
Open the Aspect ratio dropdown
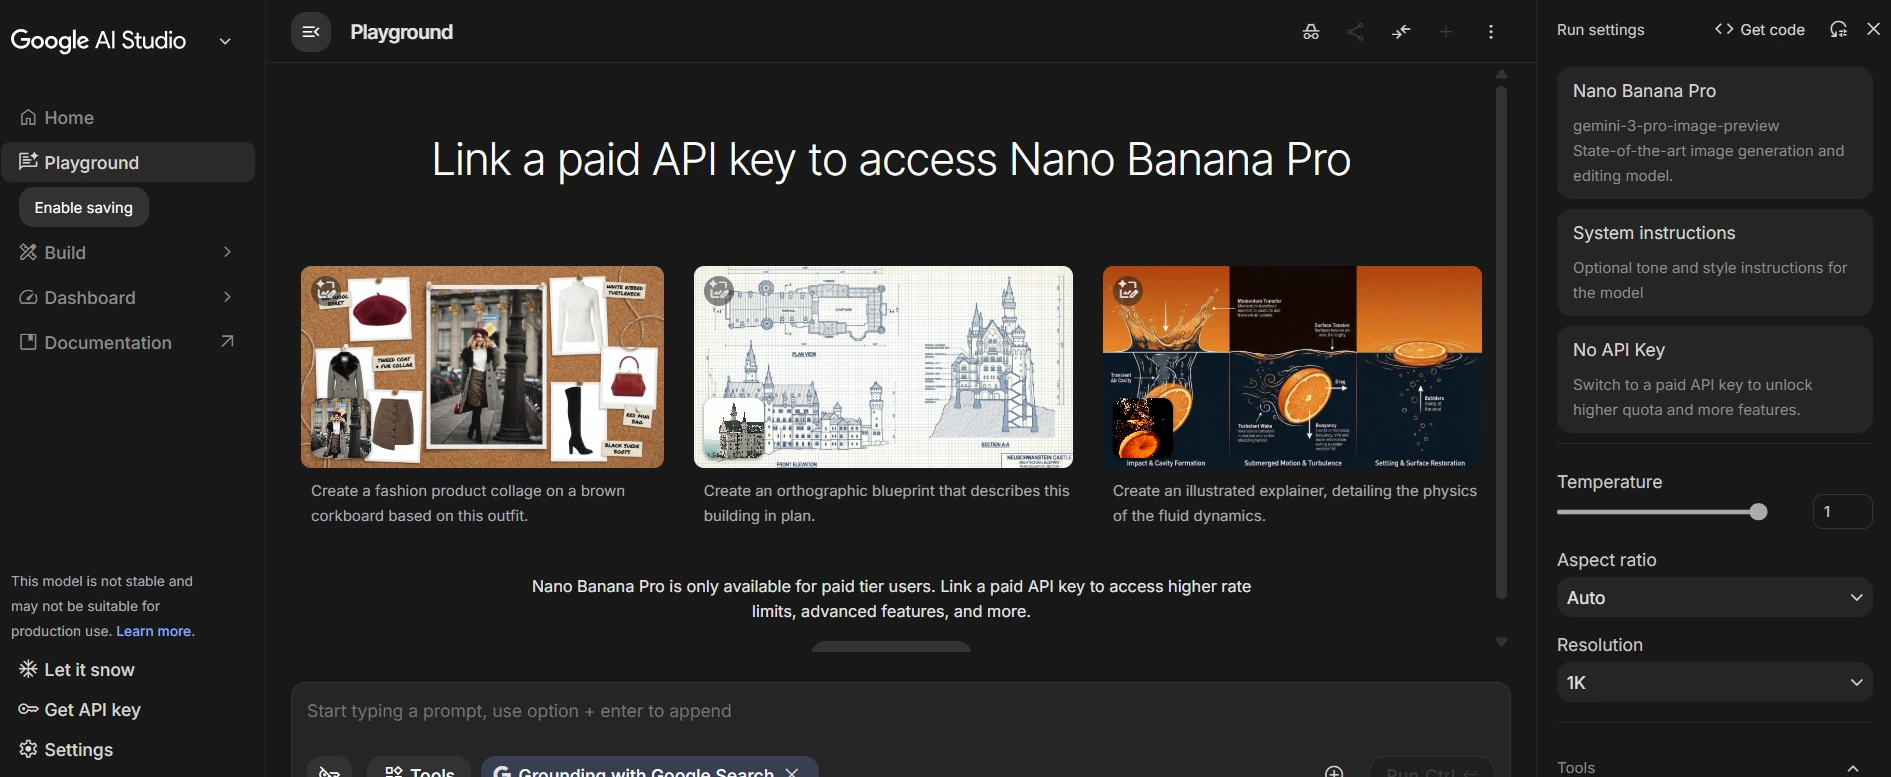click(x=1714, y=597)
